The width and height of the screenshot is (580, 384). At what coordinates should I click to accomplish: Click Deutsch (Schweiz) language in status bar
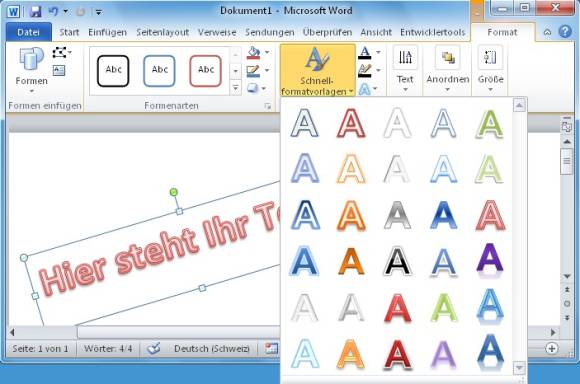click(x=212, y=348)
